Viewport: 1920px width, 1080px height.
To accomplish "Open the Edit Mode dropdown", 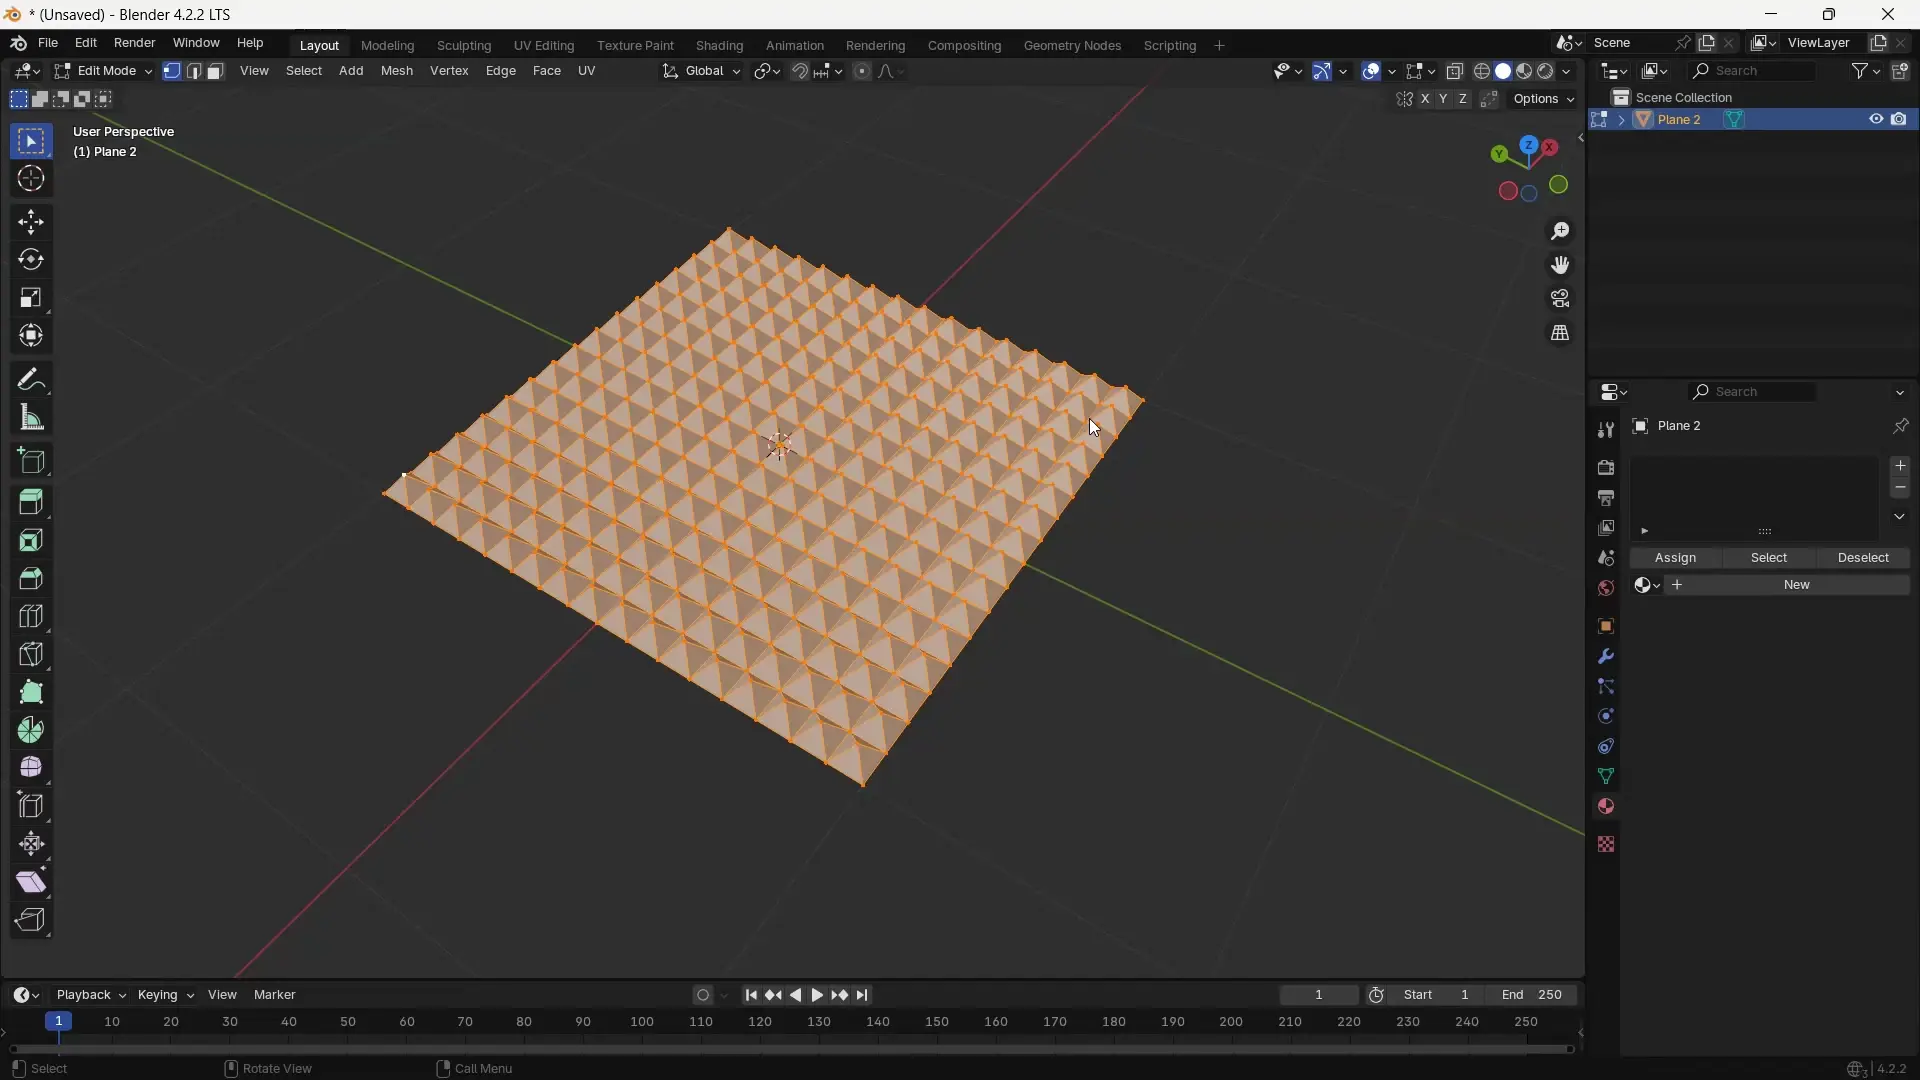I will tap(103, 72).
